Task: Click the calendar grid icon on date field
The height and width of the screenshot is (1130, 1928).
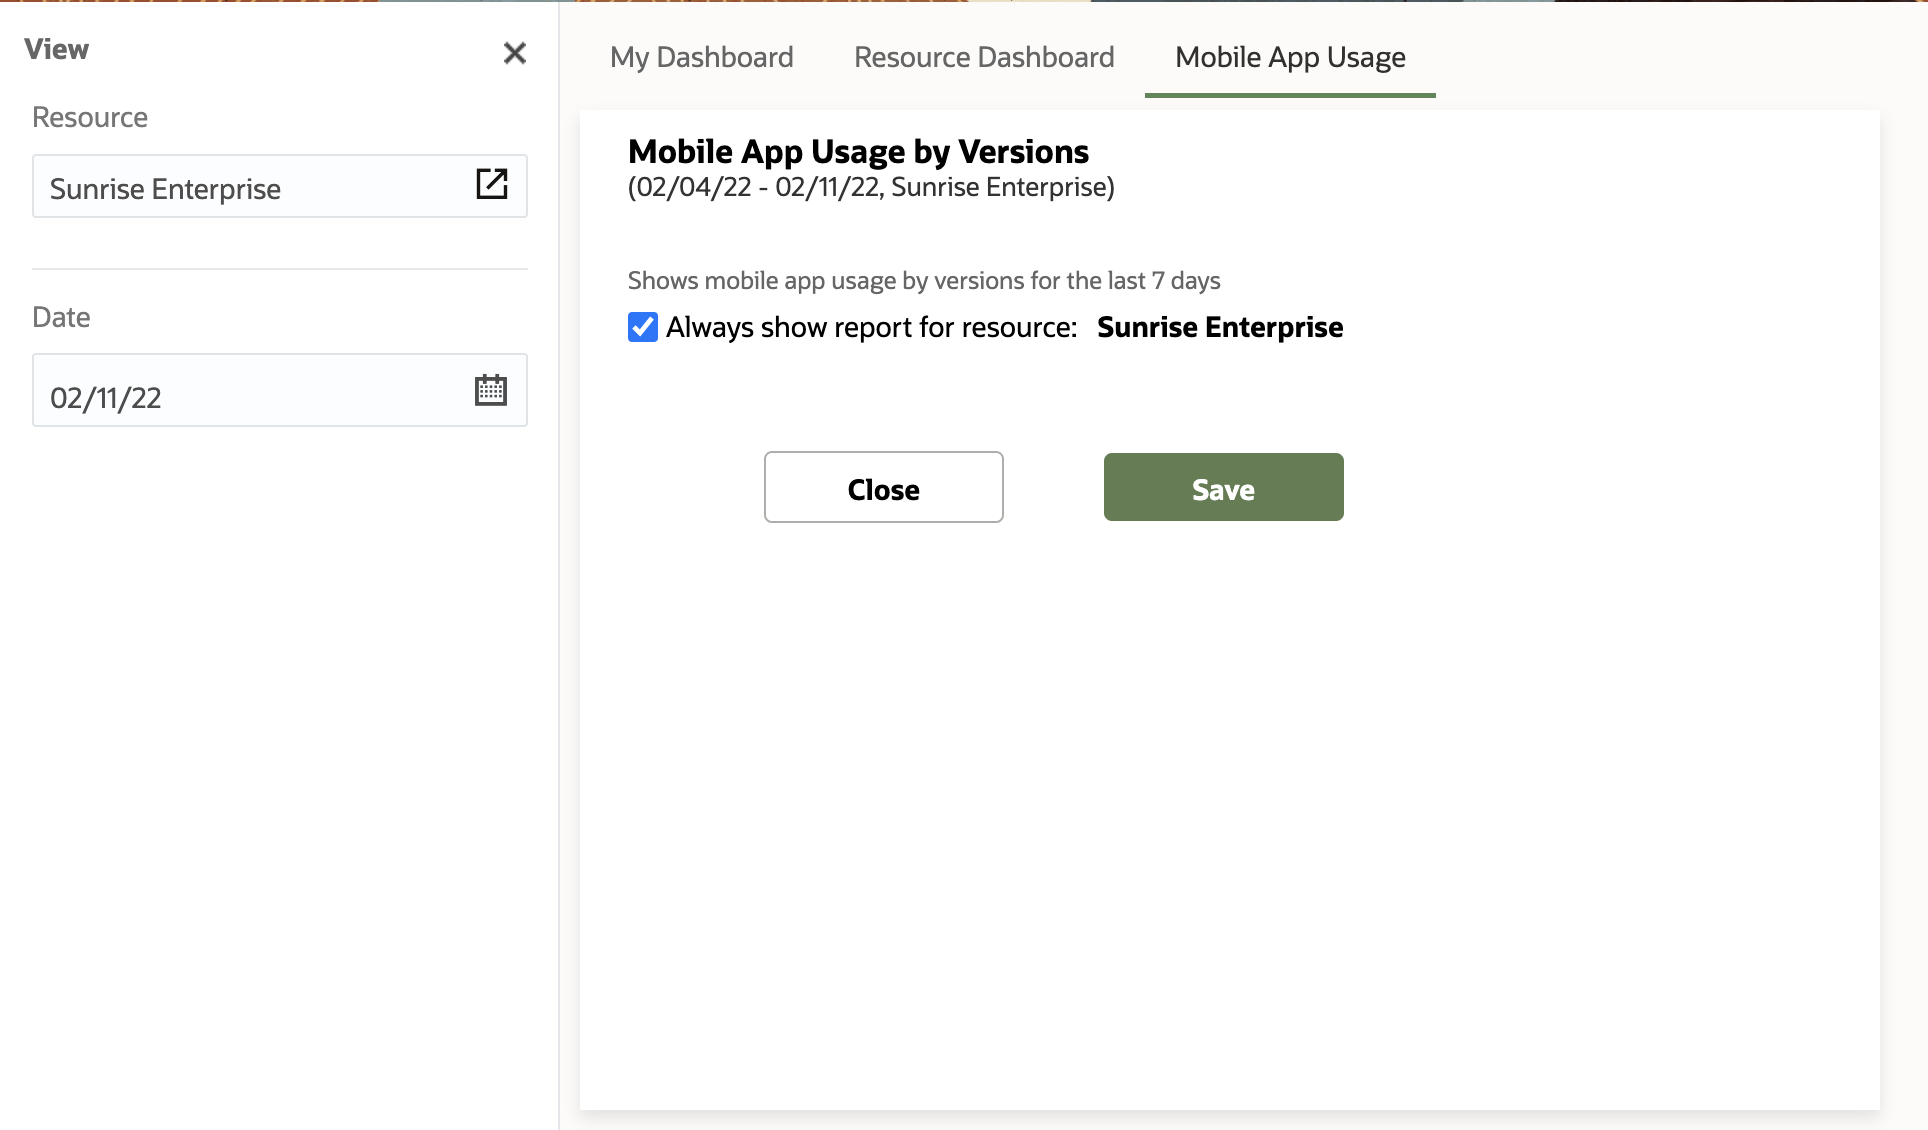Action: [491, 389]
